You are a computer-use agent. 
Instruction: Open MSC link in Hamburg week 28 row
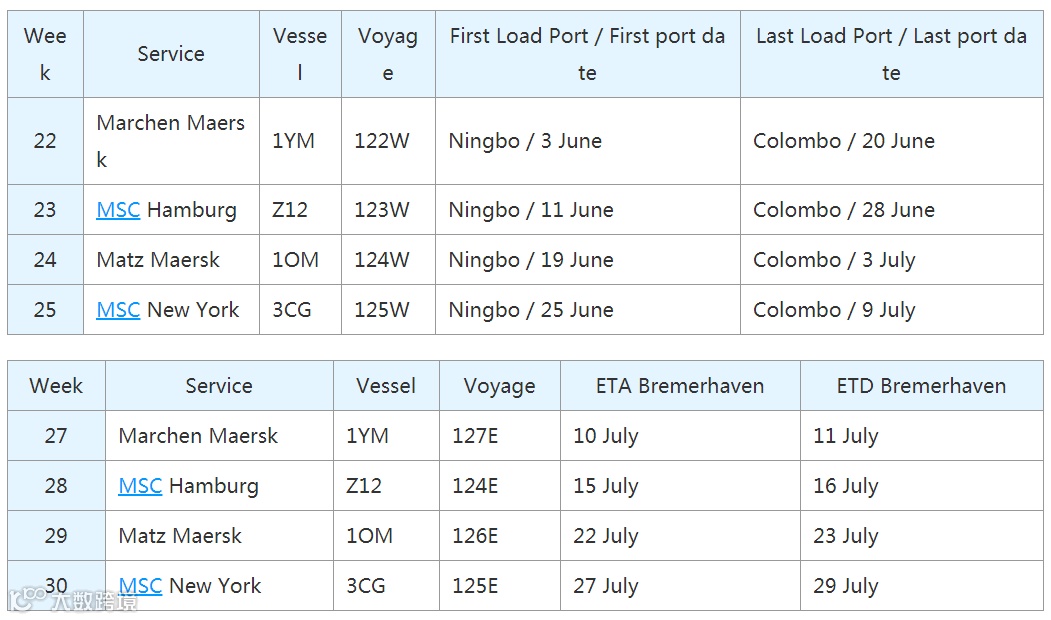click(140, 485)
